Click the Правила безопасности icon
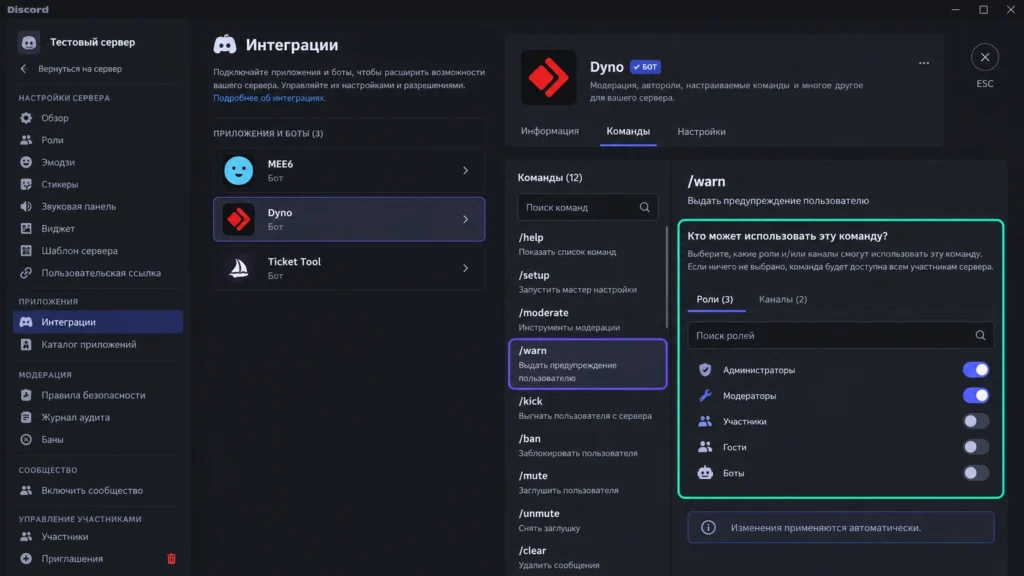 pyautogui.click(x=26, y=395)
